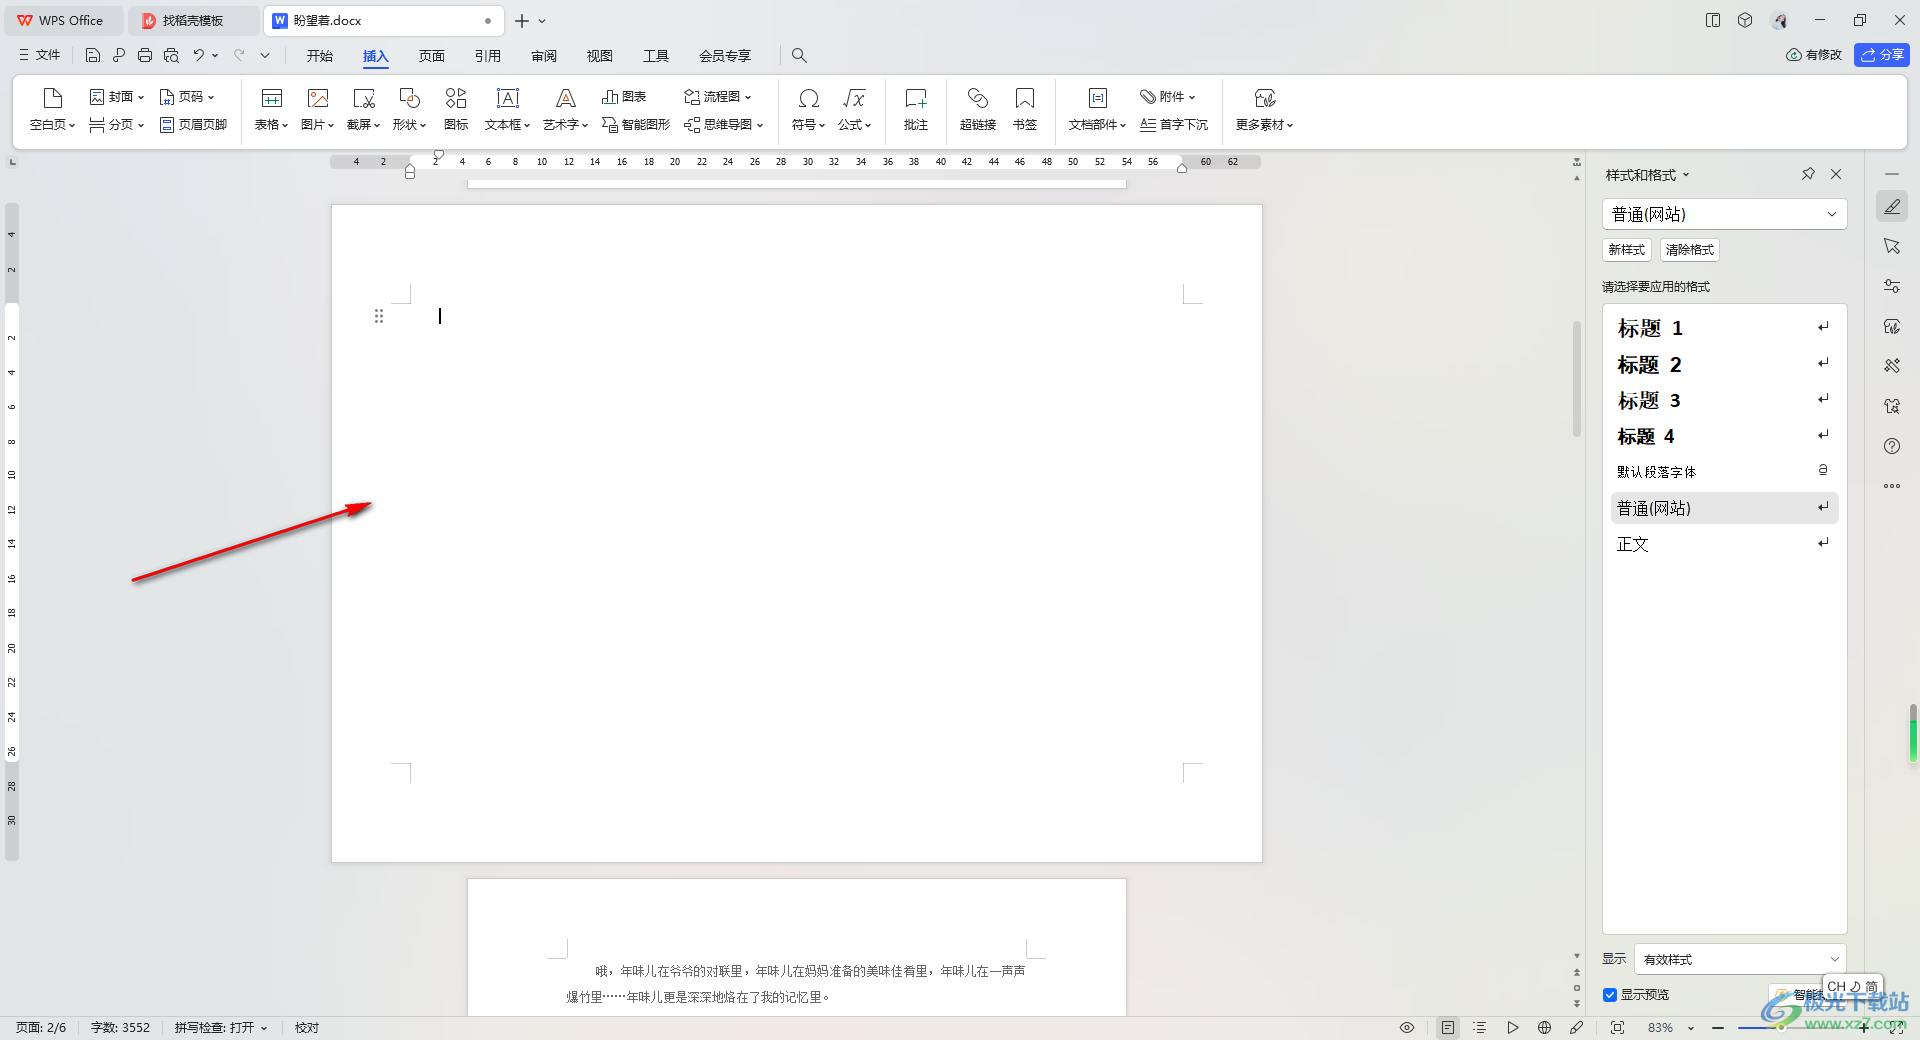1920x1040 pixels.
Task: Open the 拼写检查 dropdown in status bar
Action: pyautogui.click(x=221, y=1028)
